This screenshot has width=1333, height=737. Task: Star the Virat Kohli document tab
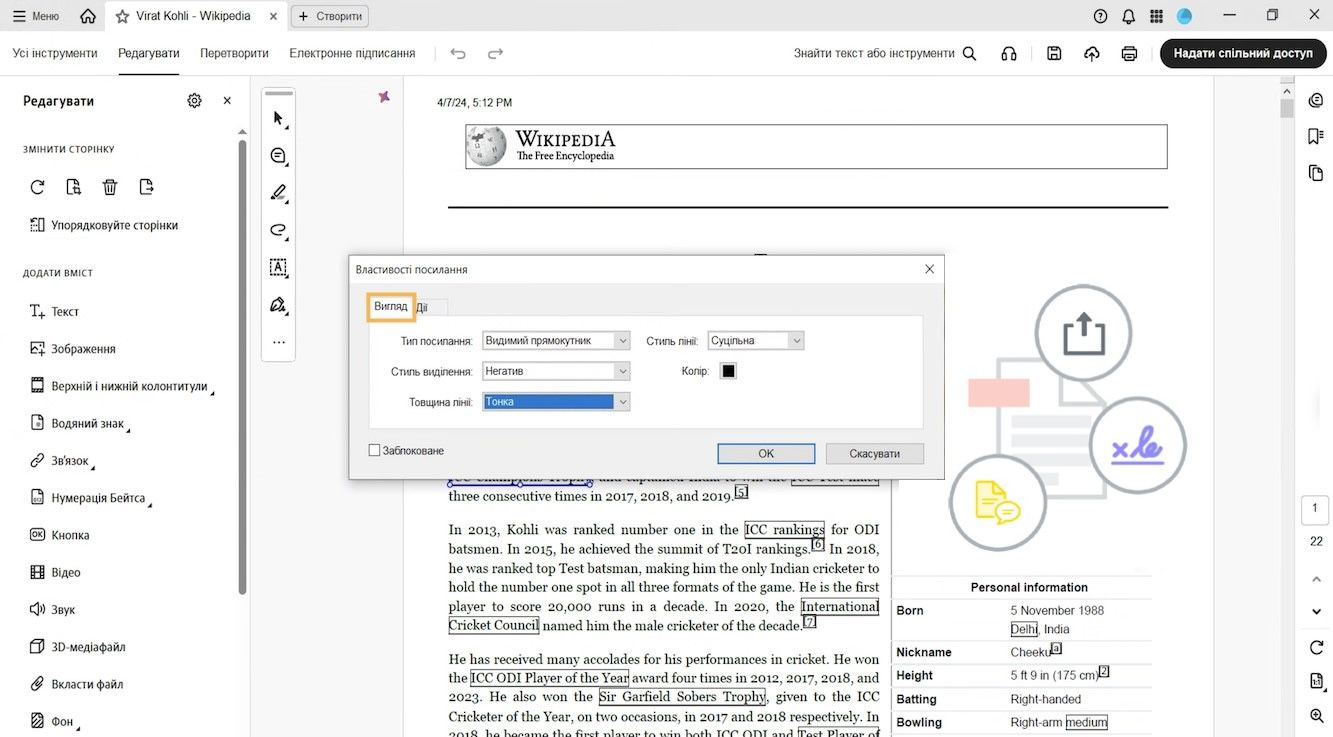[x=122, y=16]
